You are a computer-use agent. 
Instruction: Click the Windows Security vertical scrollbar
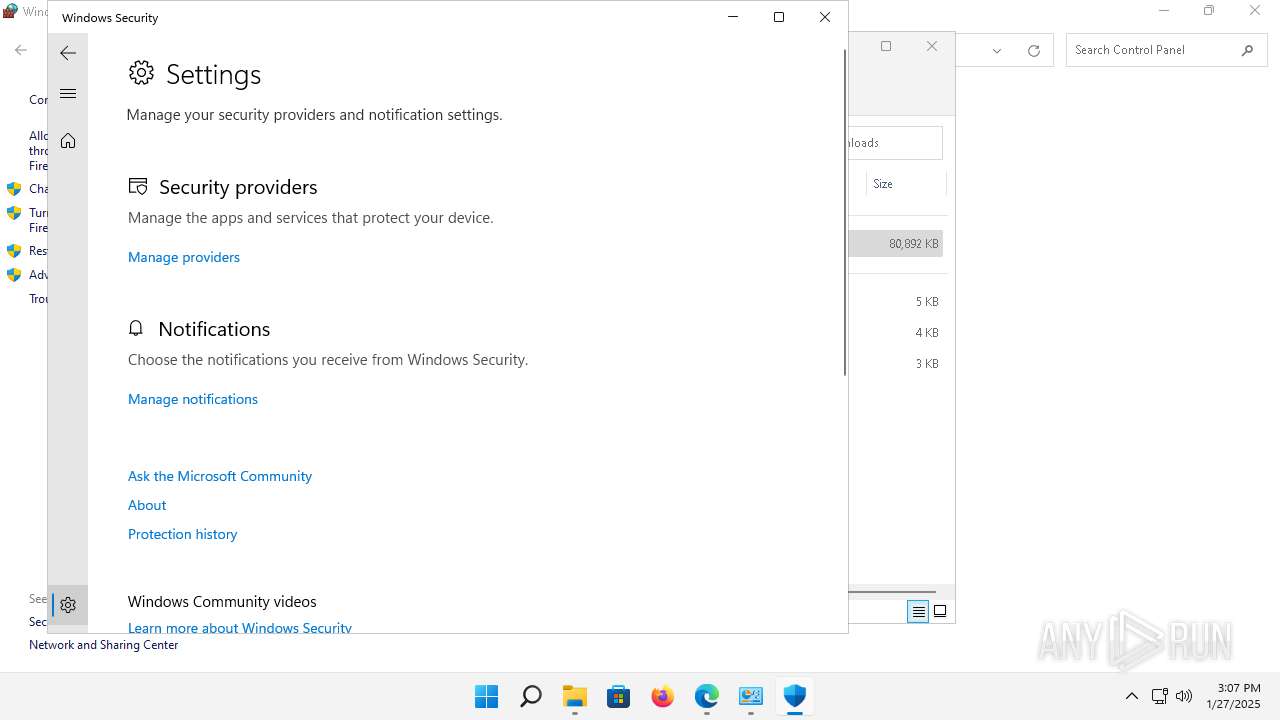point(845,210)
